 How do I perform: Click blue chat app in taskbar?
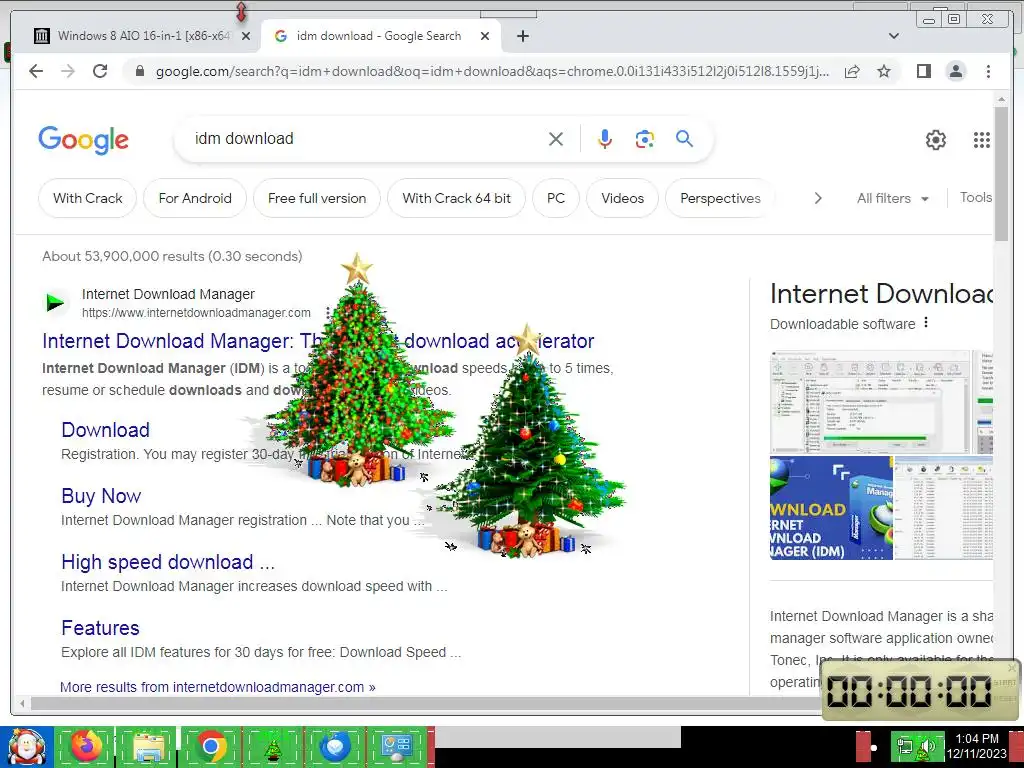334,747
